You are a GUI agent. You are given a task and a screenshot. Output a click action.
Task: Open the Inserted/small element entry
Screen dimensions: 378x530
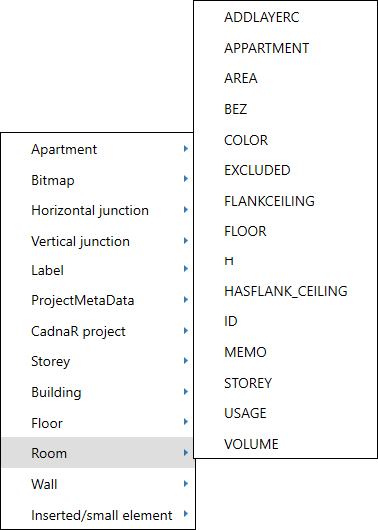(98, 515)
